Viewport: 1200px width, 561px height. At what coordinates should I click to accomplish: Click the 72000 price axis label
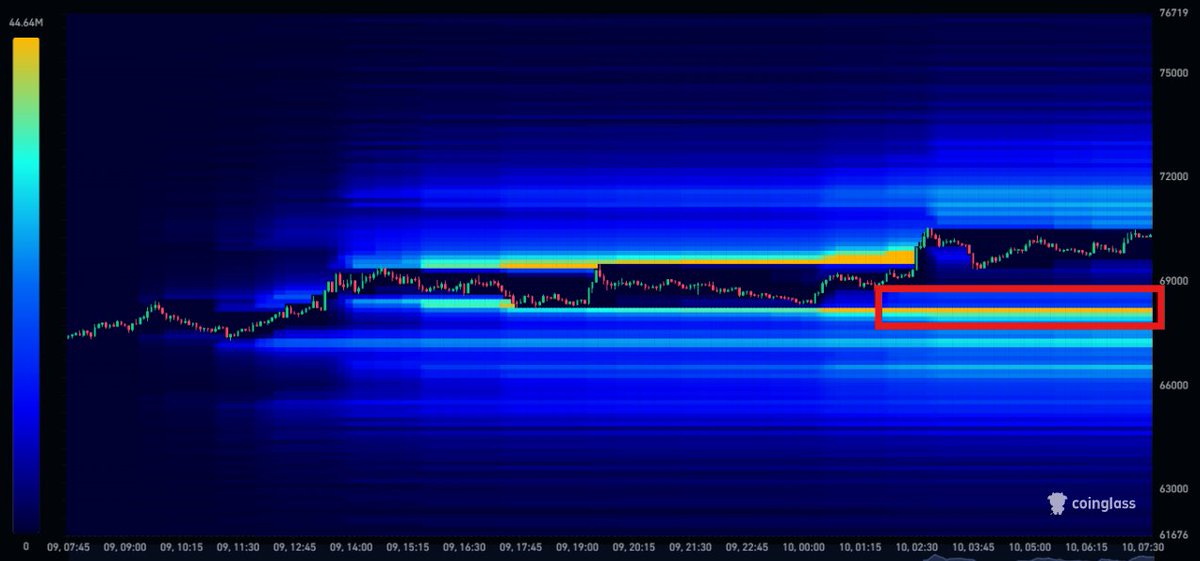(1173, 177)
